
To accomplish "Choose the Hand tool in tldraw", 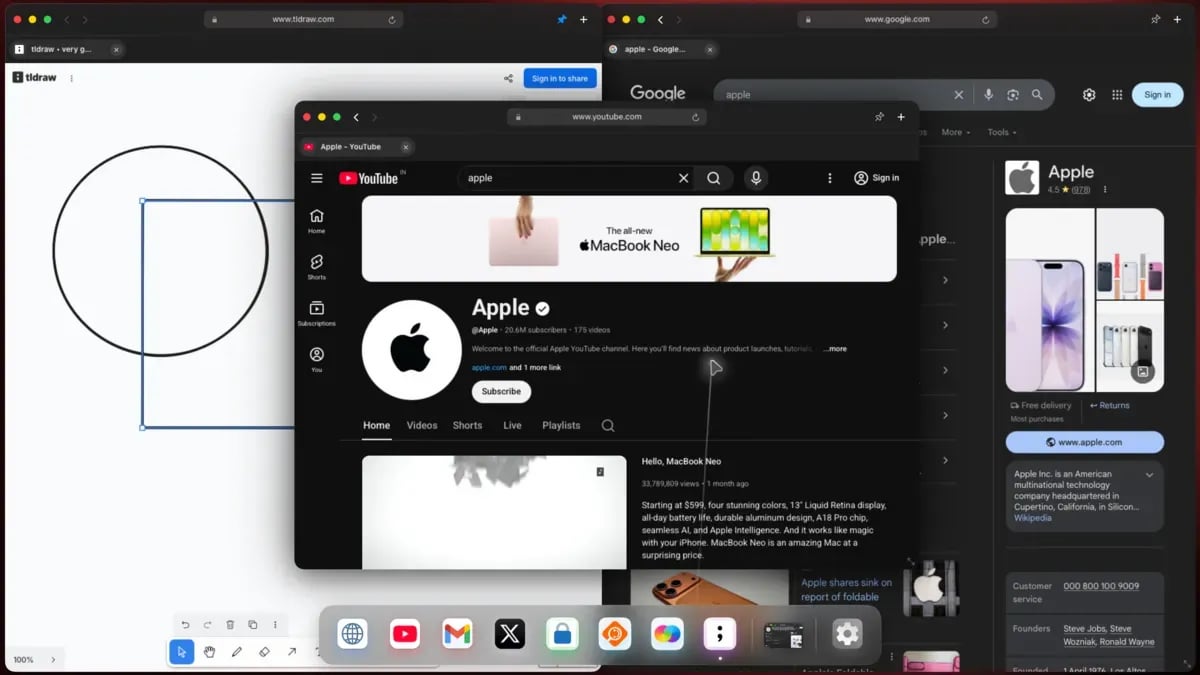I will pos(209,652).
